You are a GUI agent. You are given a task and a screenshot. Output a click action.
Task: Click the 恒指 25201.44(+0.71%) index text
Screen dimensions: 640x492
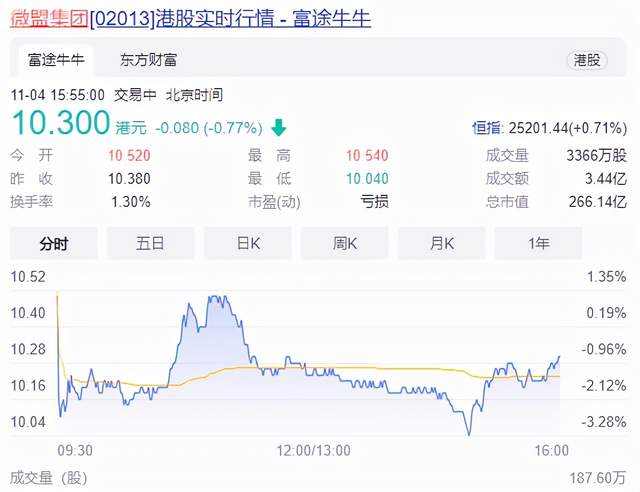549,128
